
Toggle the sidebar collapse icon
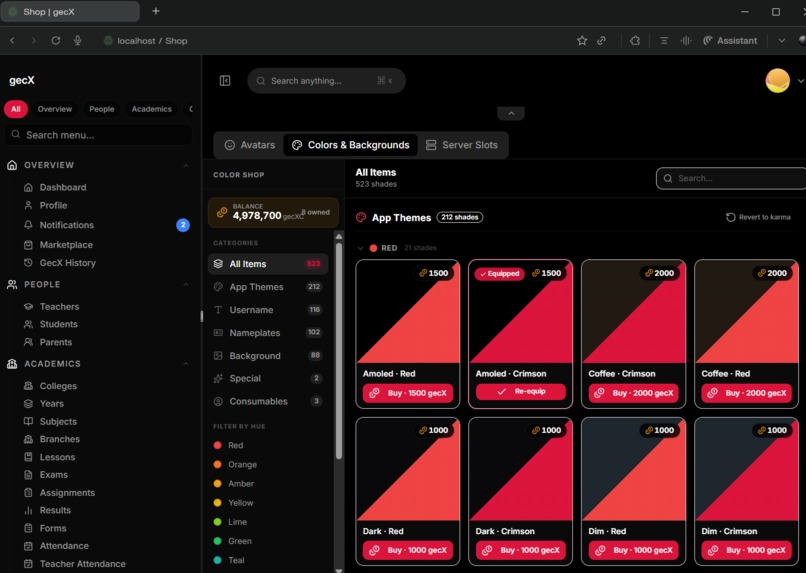(x=225, y=81)
